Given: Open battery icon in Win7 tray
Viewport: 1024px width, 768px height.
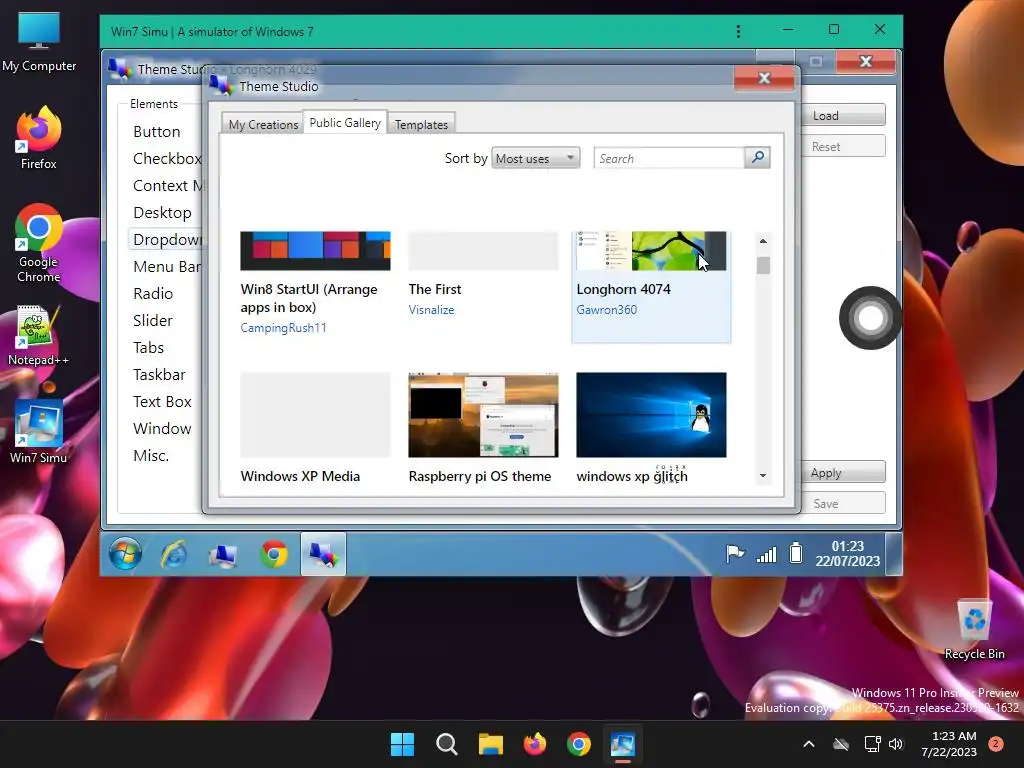Looking at the screenshot, I should pyautogui.click(x=795, y=553).
